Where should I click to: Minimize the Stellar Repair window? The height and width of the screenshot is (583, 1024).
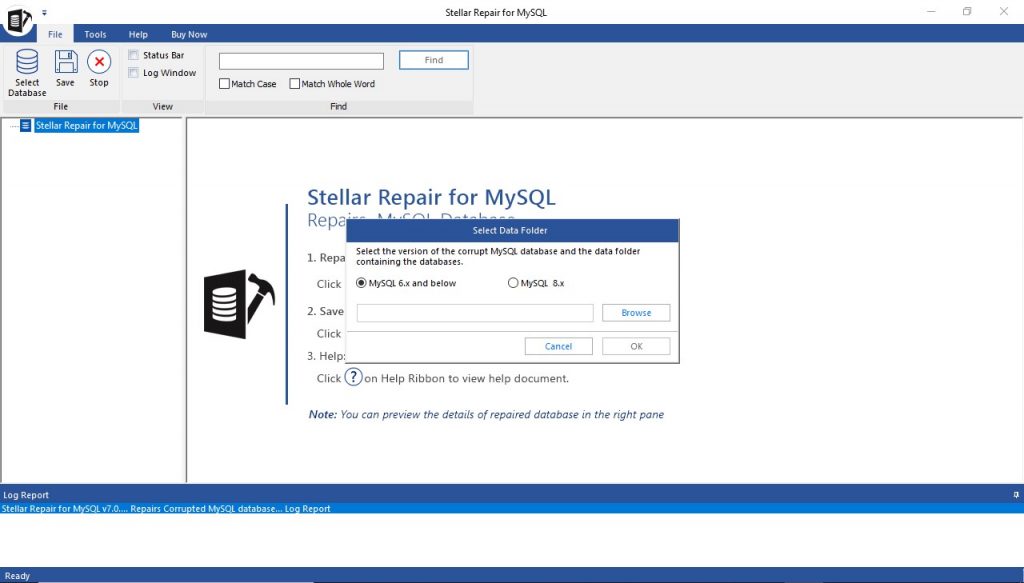931,12
